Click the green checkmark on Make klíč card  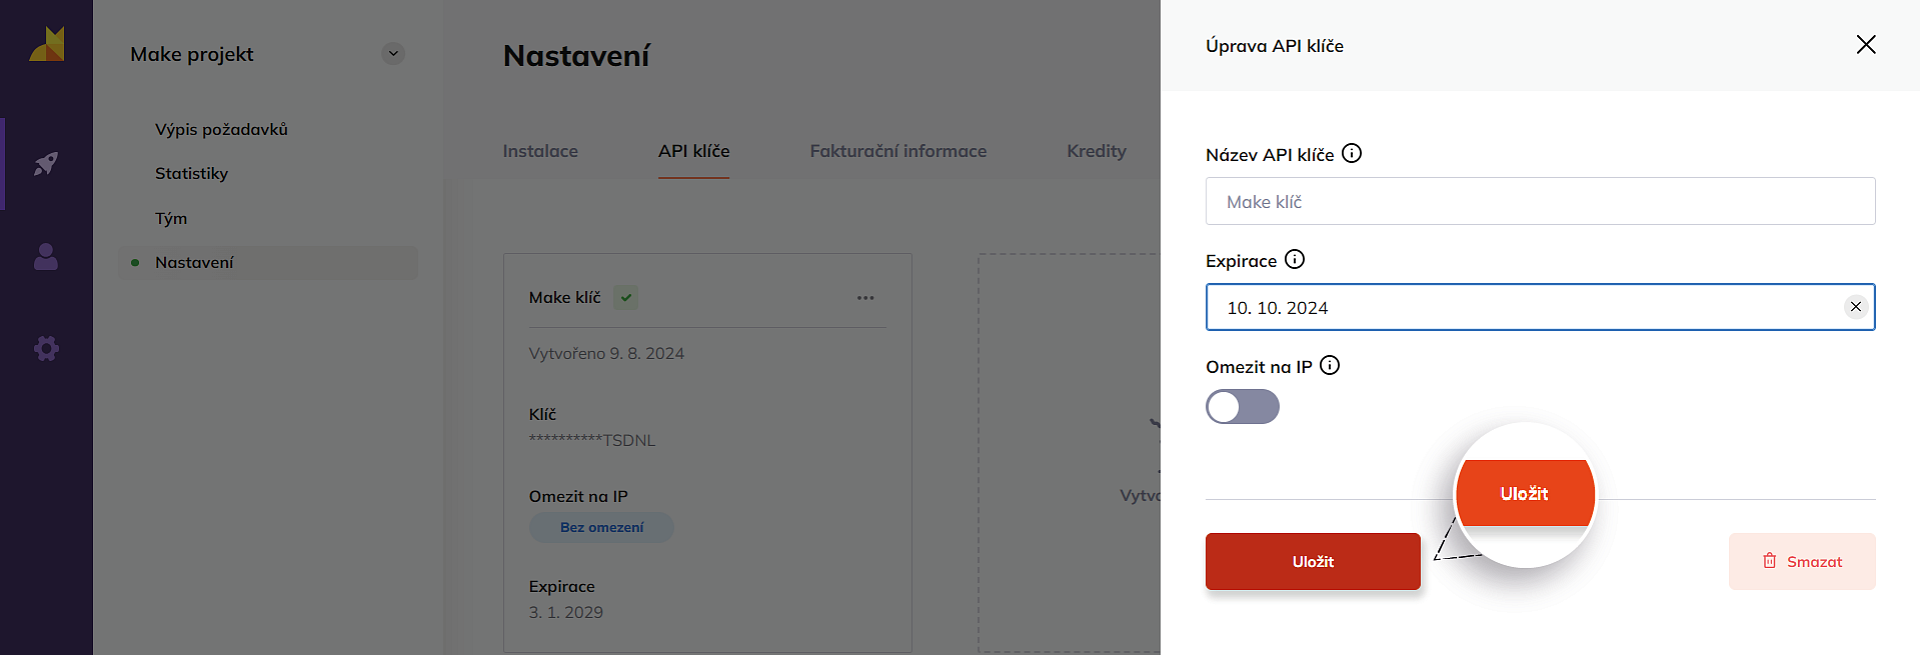(626, 298)
